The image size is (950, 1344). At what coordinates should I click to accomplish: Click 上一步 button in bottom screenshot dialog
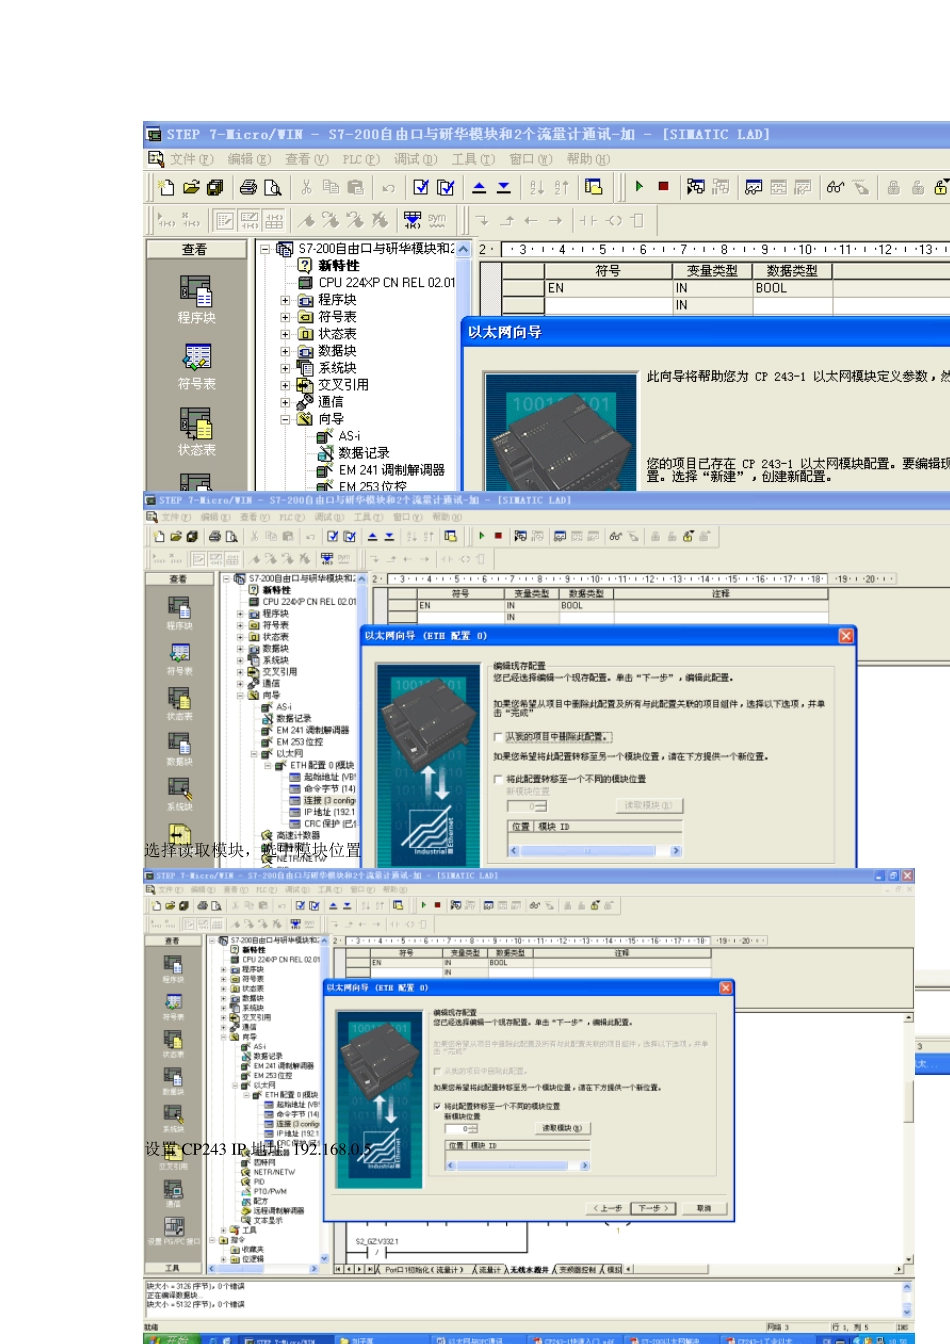click(x=609, y=1208)
